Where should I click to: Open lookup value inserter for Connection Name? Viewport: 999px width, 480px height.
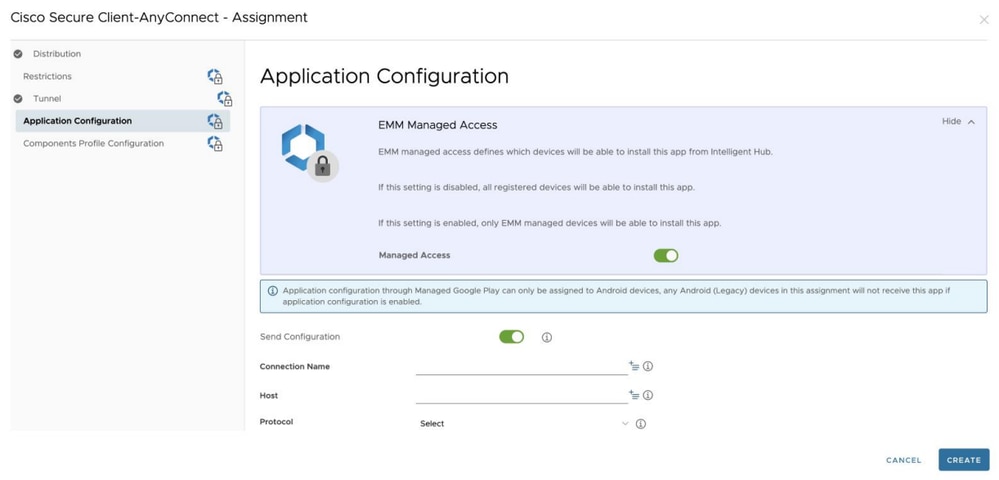pos(634,366)
